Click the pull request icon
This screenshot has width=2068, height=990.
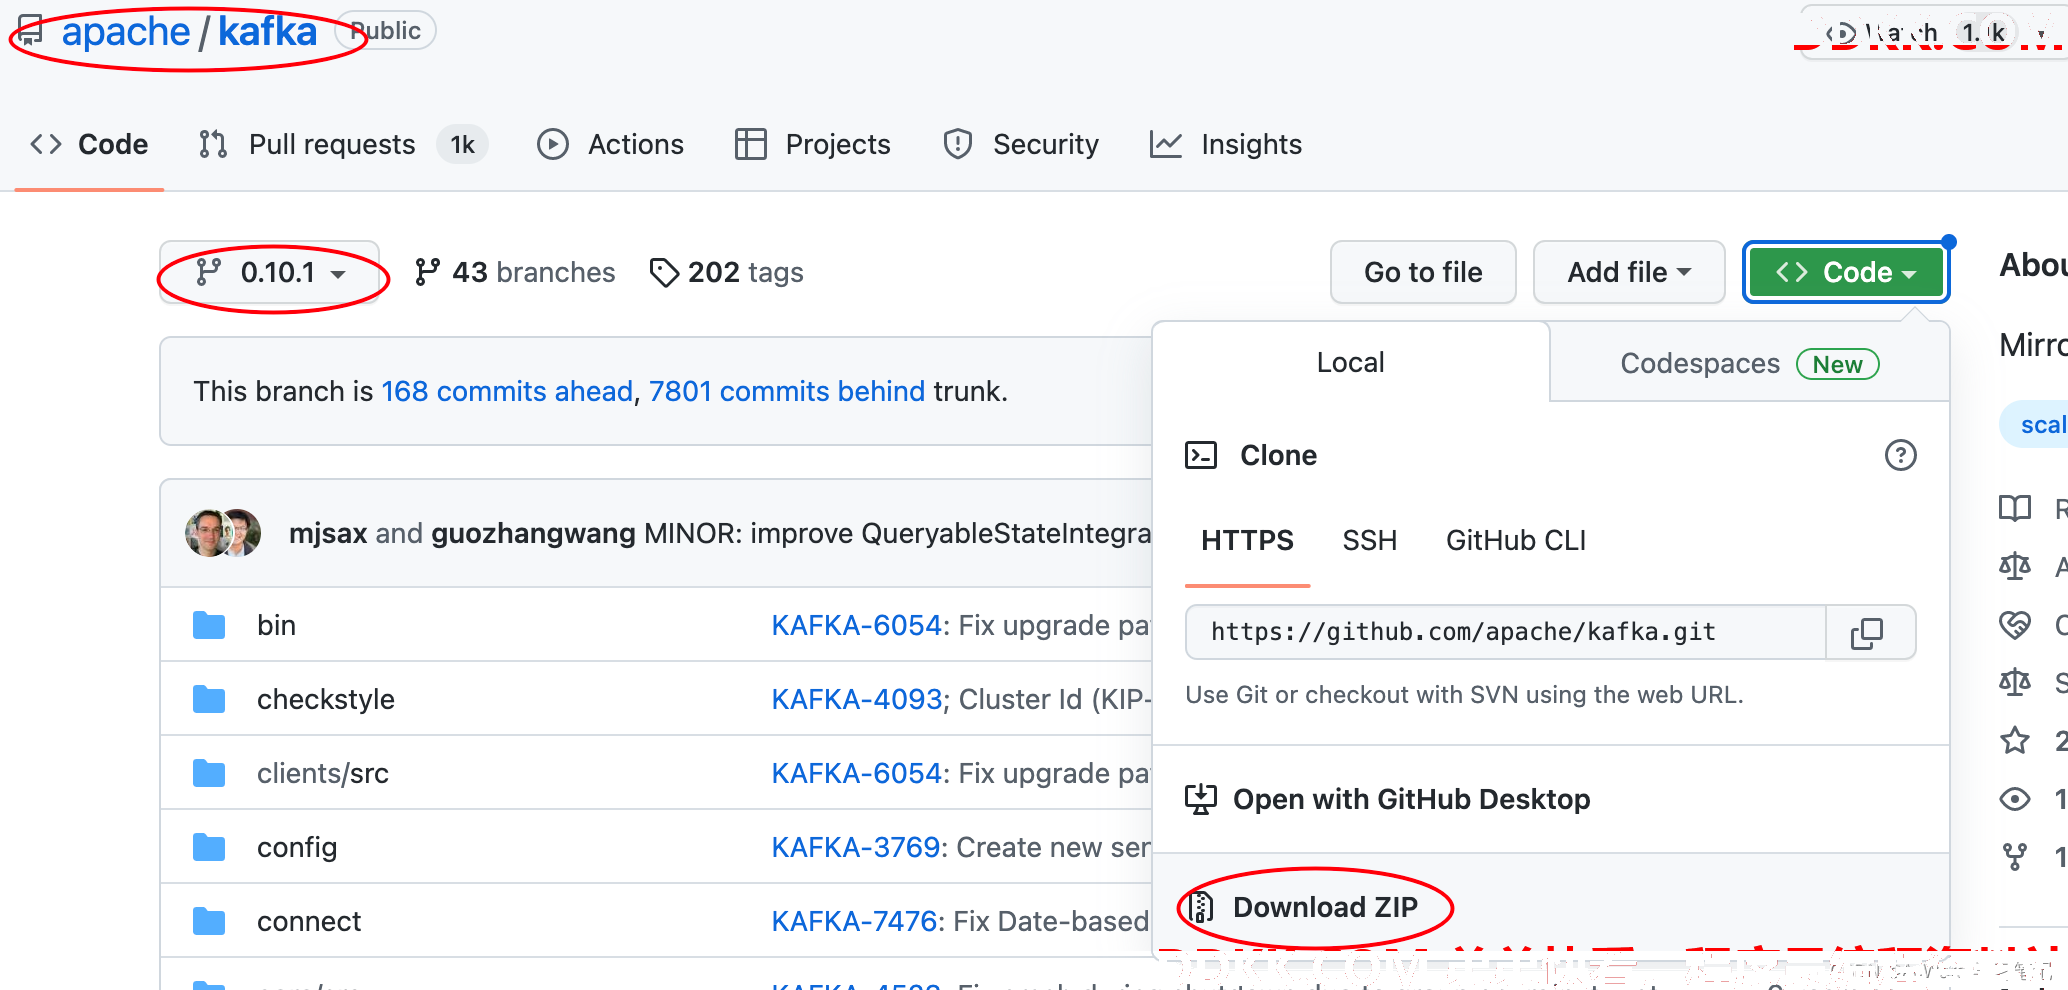coord(213,144)
